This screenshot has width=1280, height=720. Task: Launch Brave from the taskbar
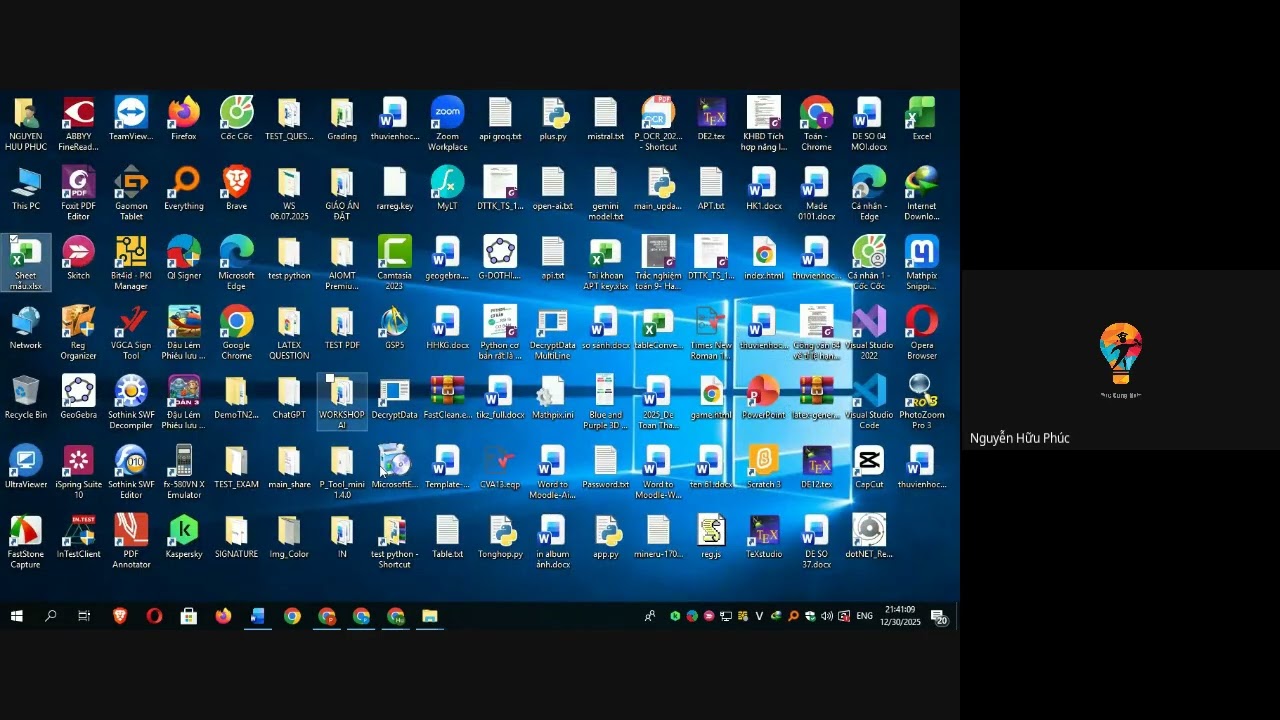[120, 616]
